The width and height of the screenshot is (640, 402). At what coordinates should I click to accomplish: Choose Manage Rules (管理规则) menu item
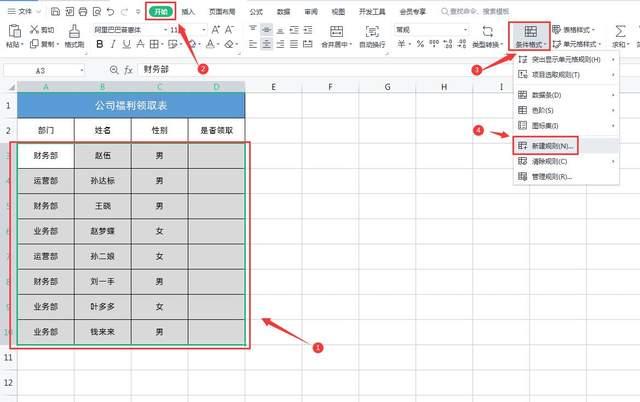[x=566, y=177]
